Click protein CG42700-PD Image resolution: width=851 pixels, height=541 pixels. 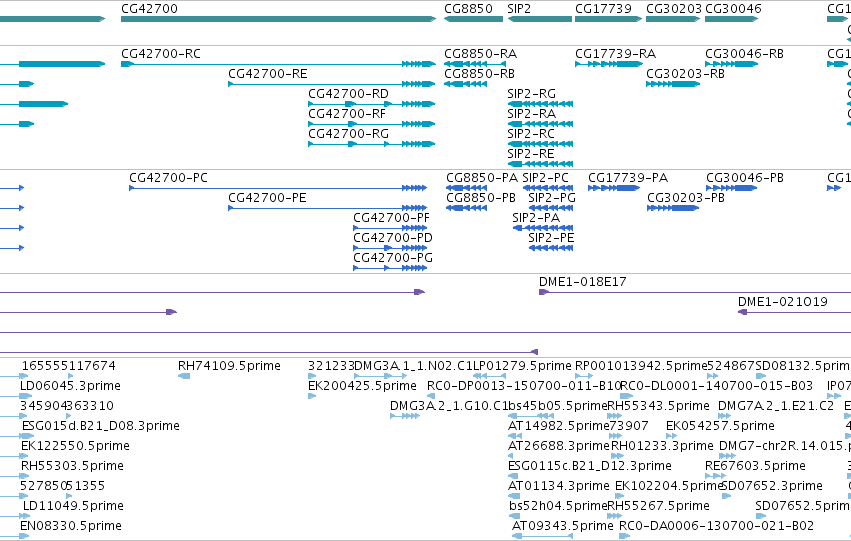[x=390, y=248]
